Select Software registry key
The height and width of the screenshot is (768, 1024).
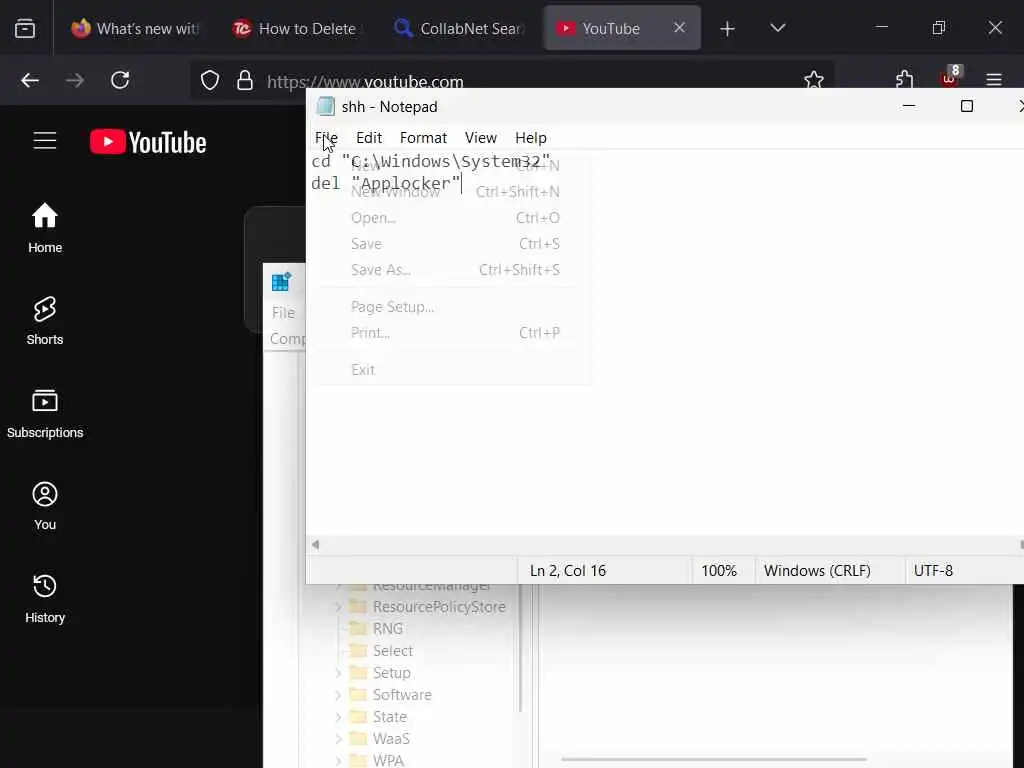click(x=402, y=695)
